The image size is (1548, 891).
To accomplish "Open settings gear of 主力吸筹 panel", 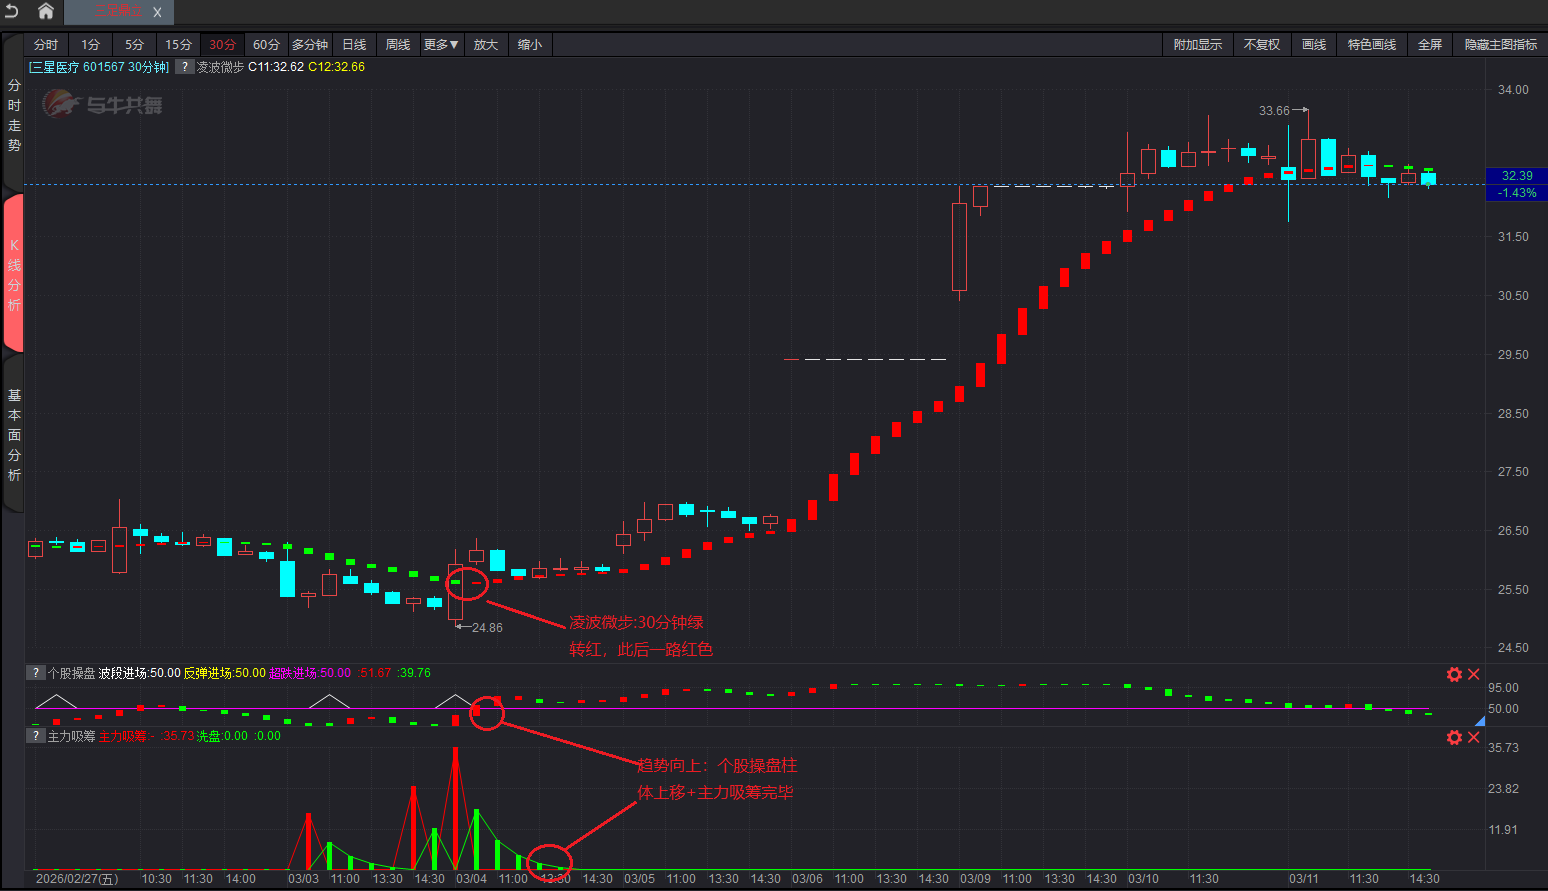I will (x=1454, y=737).
